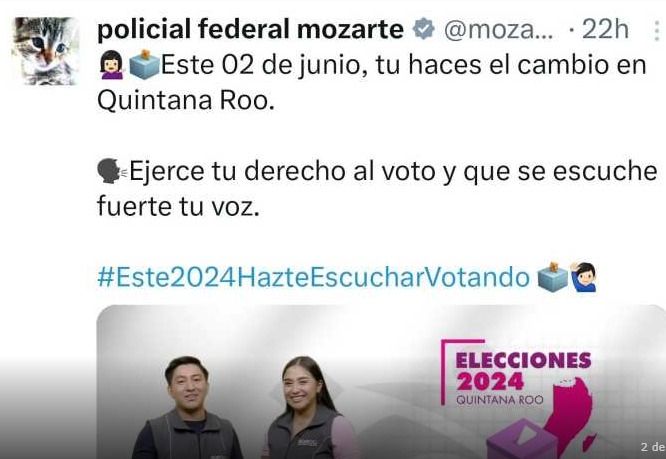
Task: Click the smiling man in the image
Action: (187, 408)
